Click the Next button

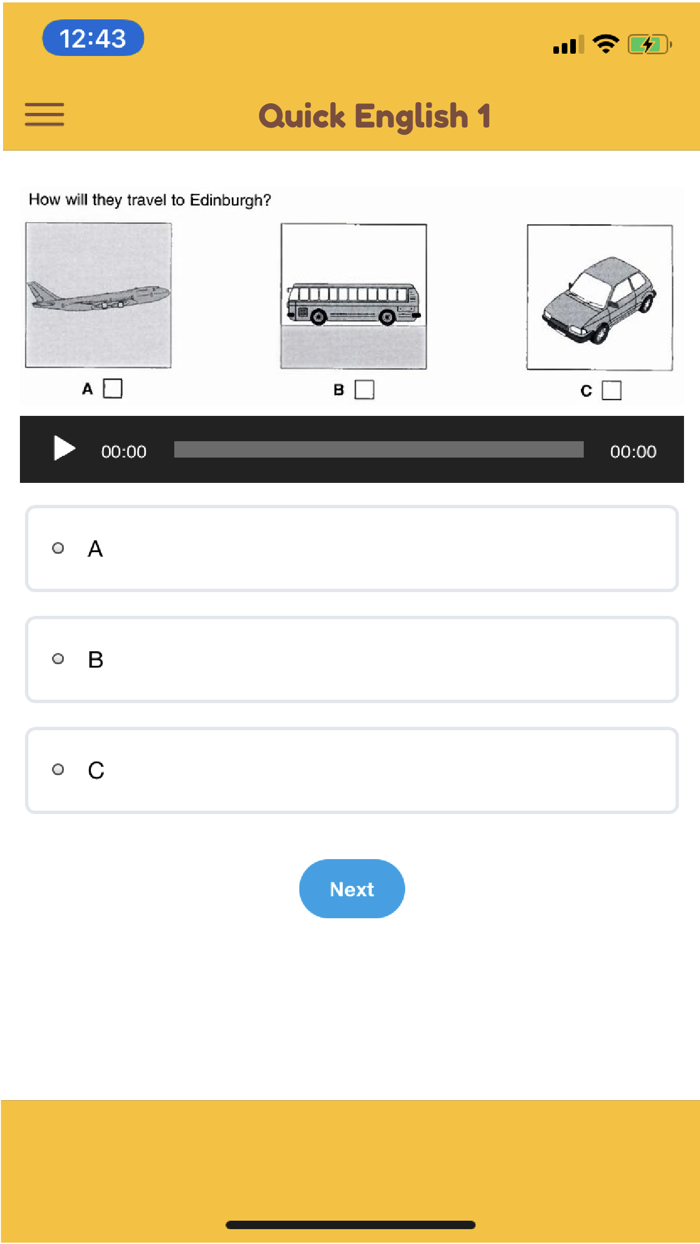coord(352,889)
